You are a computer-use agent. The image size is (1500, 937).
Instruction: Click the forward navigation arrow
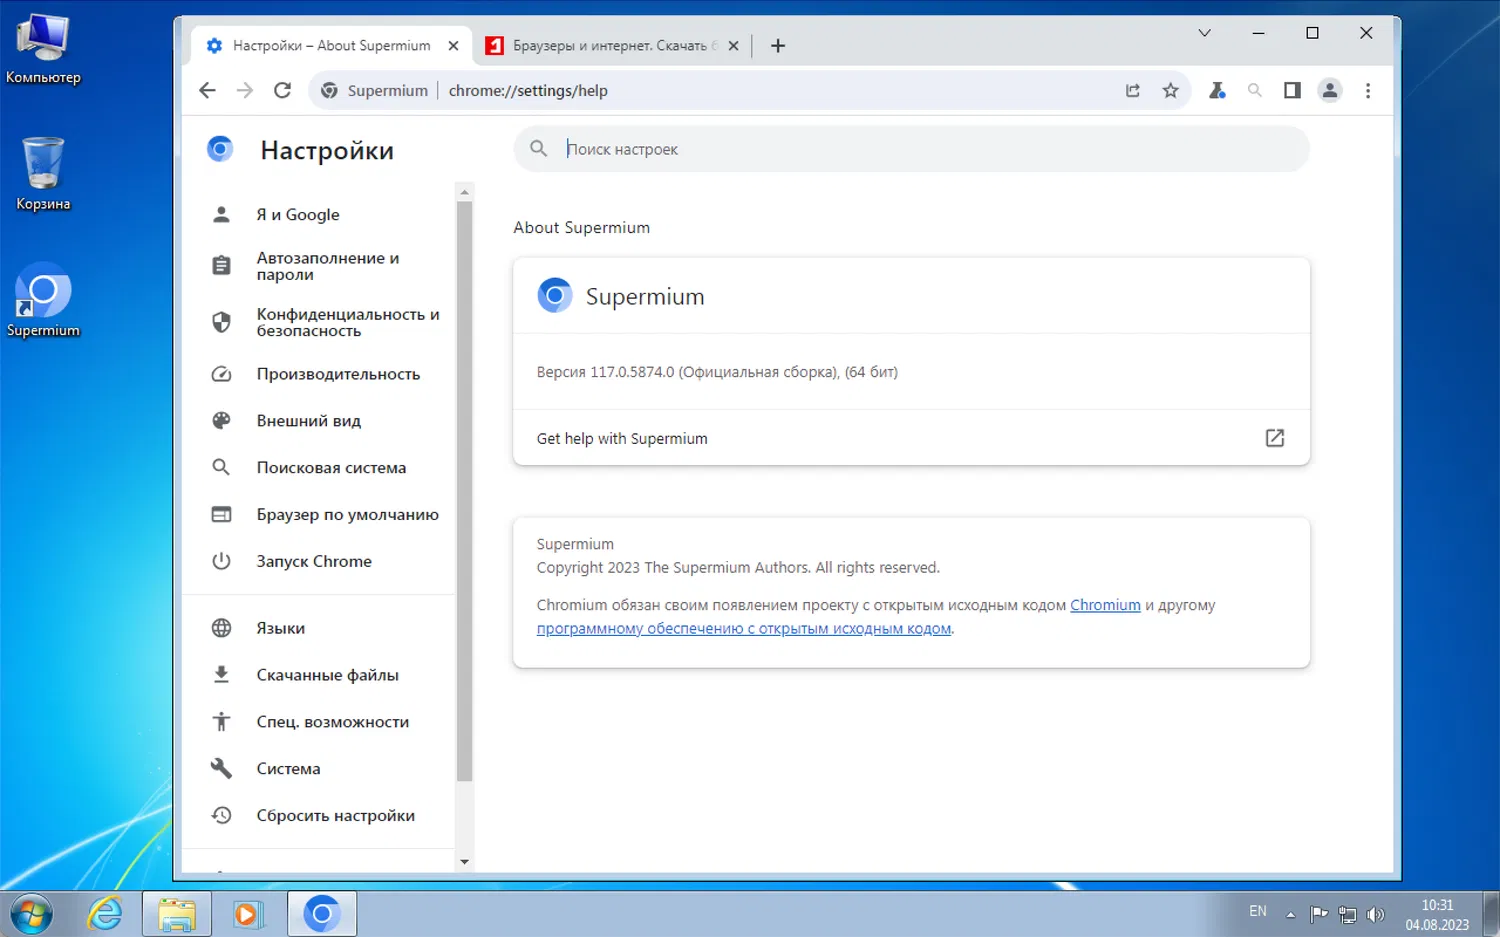pyautogui.click(x=245, y=90)
